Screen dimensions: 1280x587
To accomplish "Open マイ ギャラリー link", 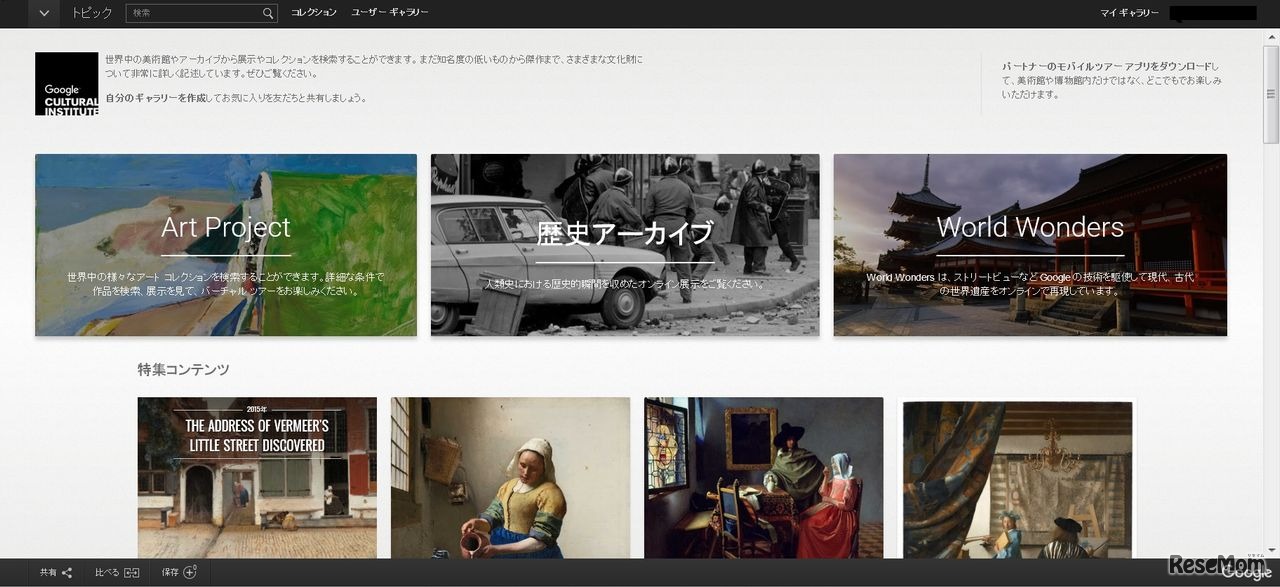I will click(1129, 13).
